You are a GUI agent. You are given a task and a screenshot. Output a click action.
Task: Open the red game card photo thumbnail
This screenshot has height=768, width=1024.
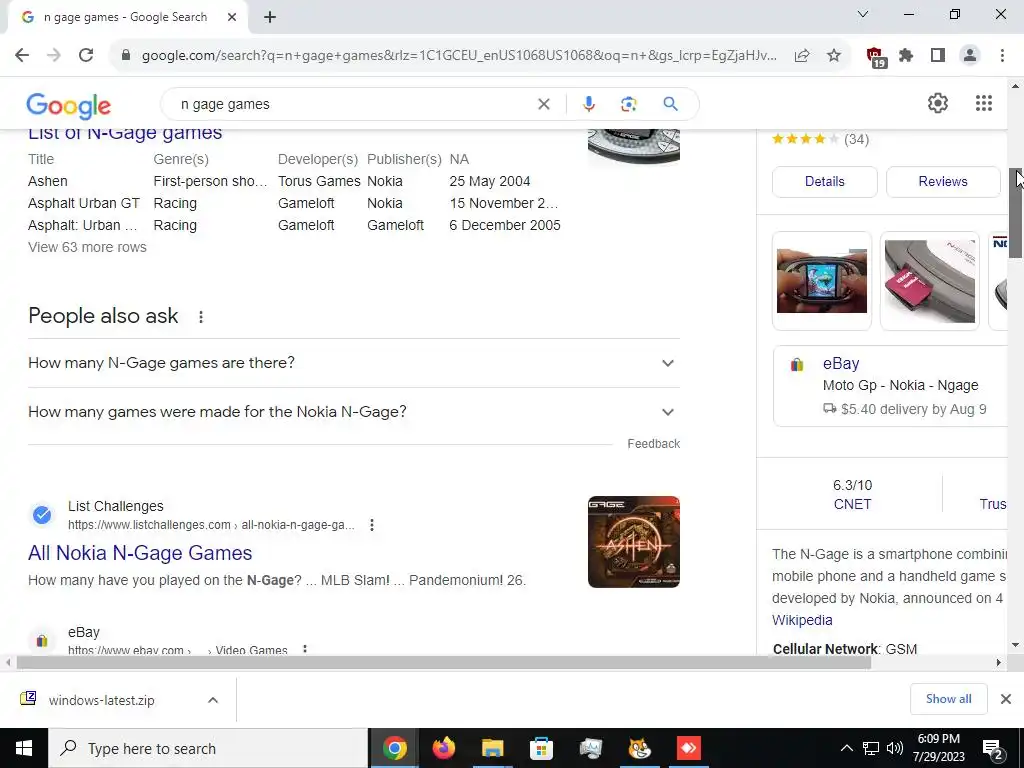(x=929, y=281)
